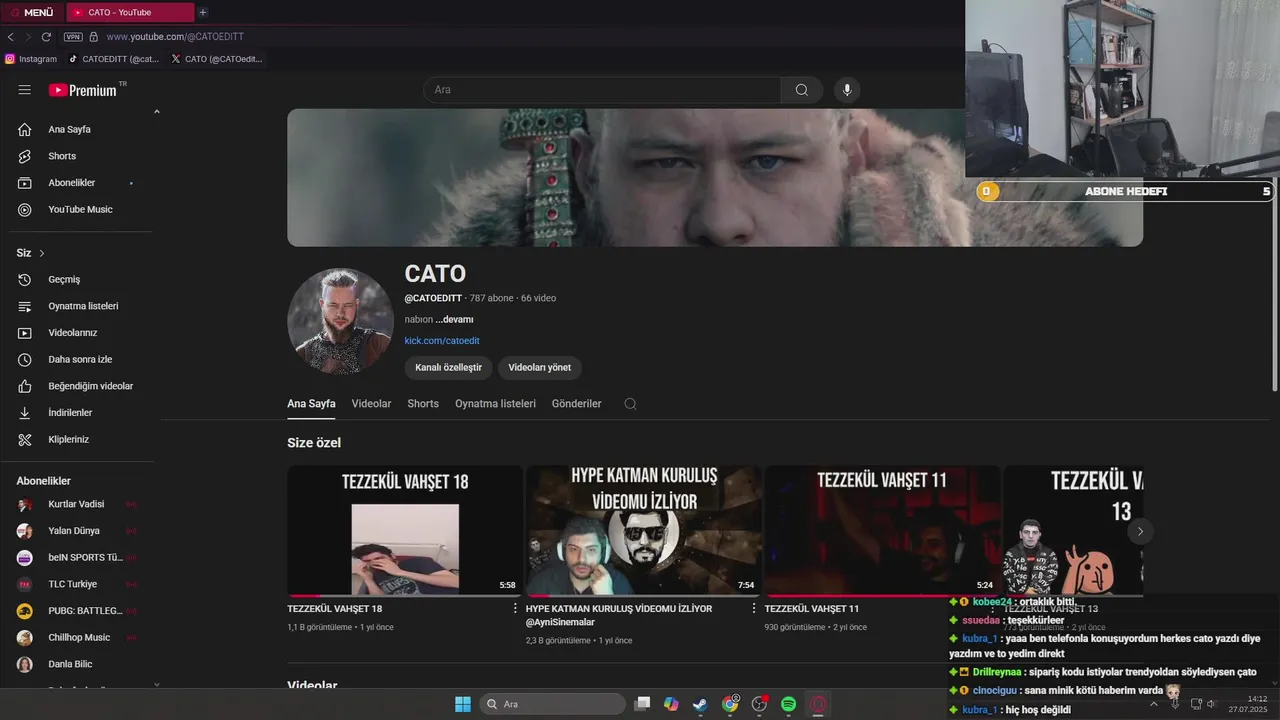Switch to the Gönderiler channel tab
This screenshot has height=720, width=1280.
576,404
